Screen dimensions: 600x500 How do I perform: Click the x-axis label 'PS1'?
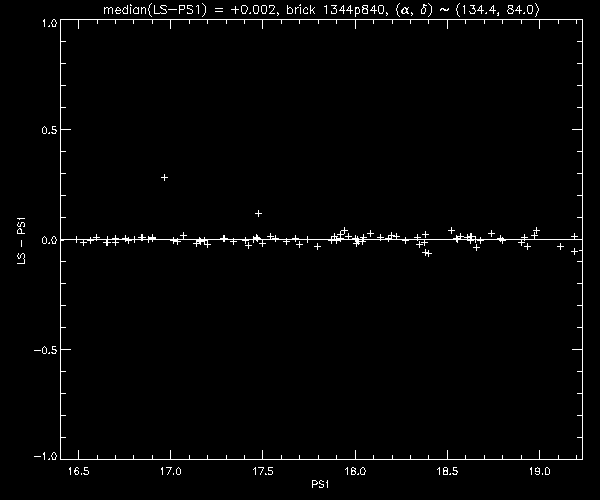[x=320, y=484]
